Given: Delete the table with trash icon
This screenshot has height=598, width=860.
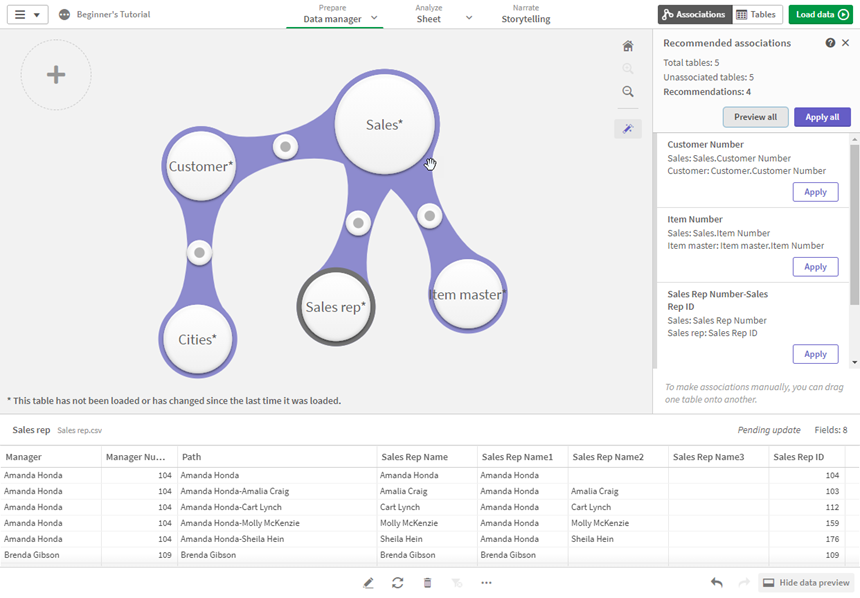Looking at the screenshot, I should click(x=428, y=583).
